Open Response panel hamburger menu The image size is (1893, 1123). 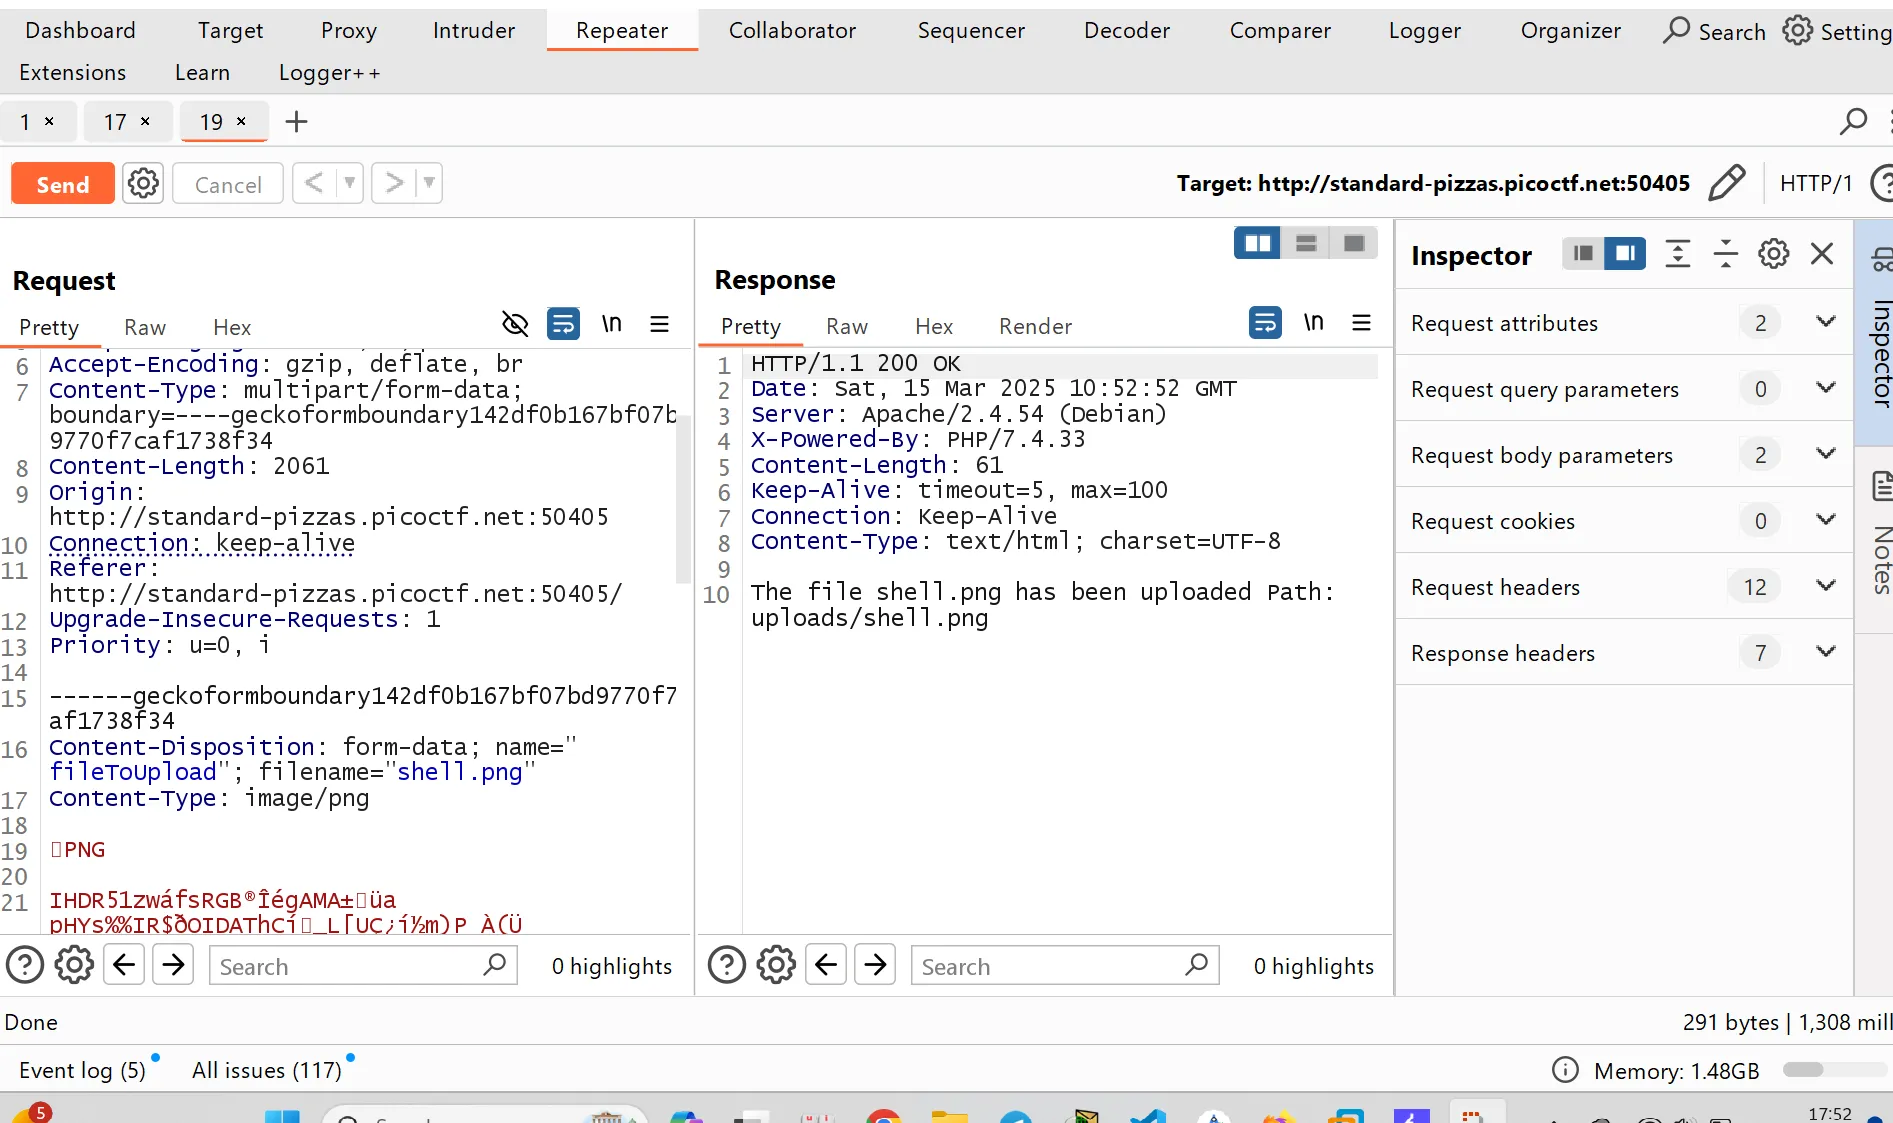[1361, 323]
